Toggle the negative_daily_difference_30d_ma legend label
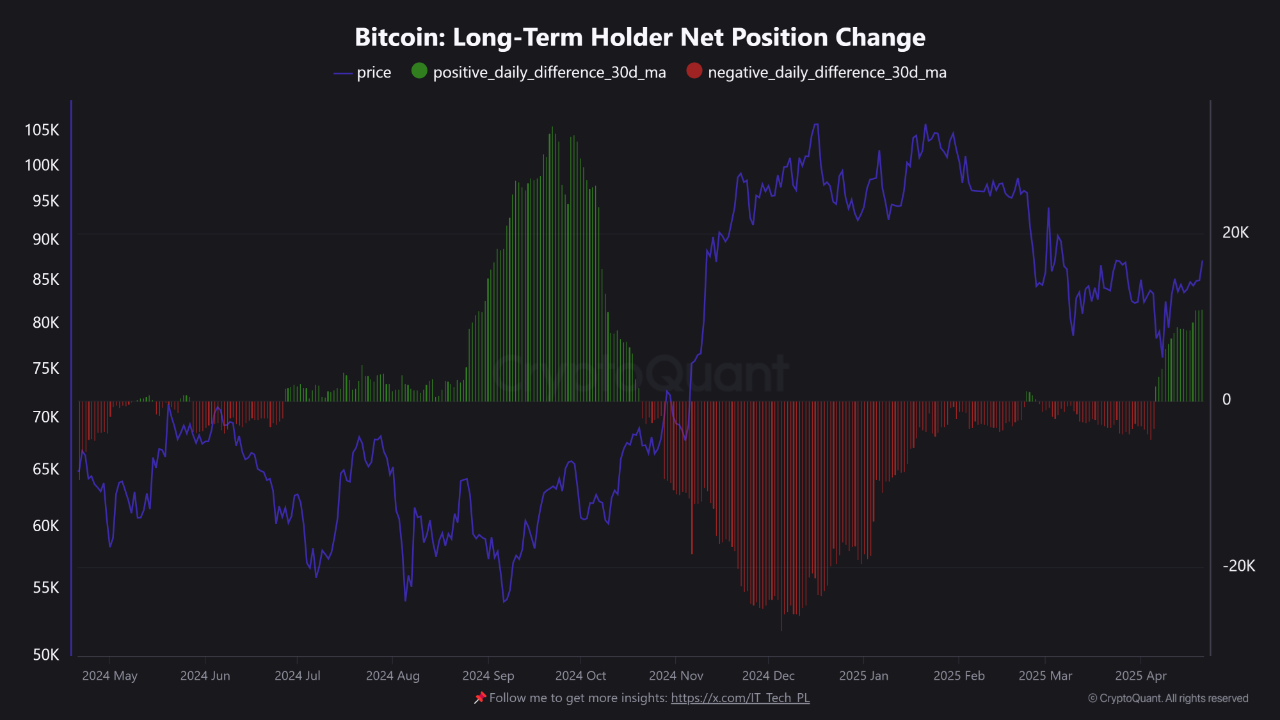 click(826, 73)
